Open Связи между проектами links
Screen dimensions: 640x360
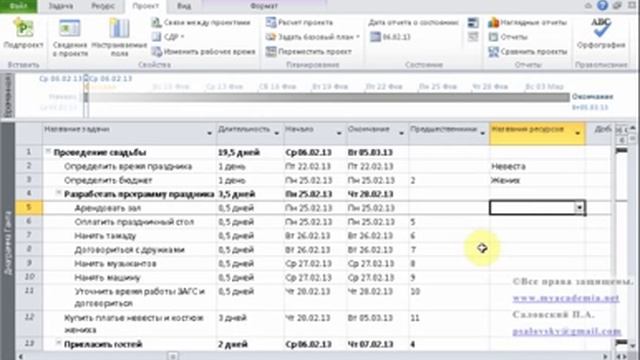(x=201, y=22)
